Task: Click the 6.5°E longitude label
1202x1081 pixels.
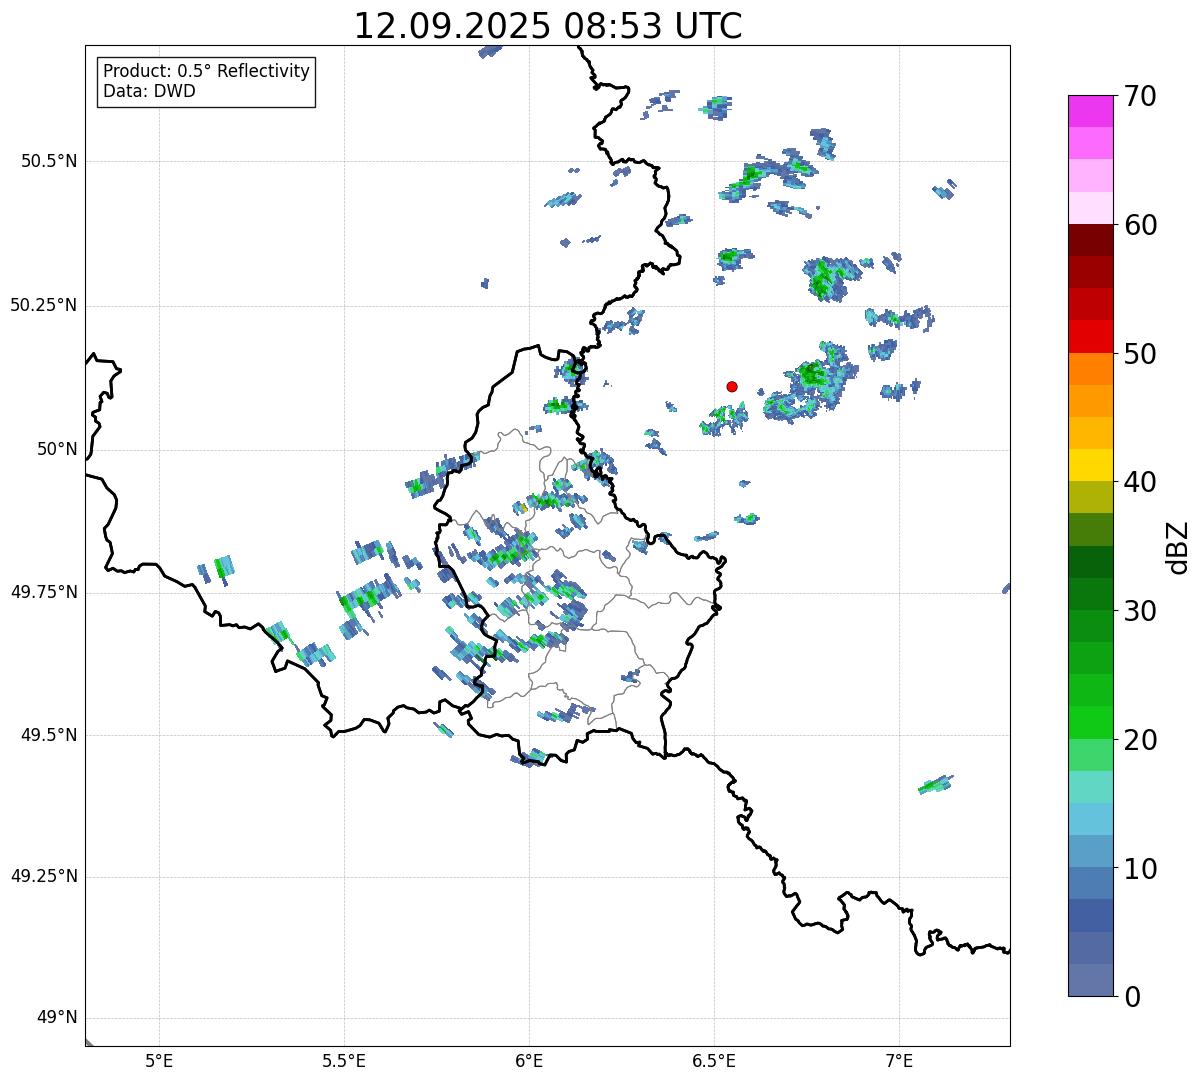Action: point(714,1060)
